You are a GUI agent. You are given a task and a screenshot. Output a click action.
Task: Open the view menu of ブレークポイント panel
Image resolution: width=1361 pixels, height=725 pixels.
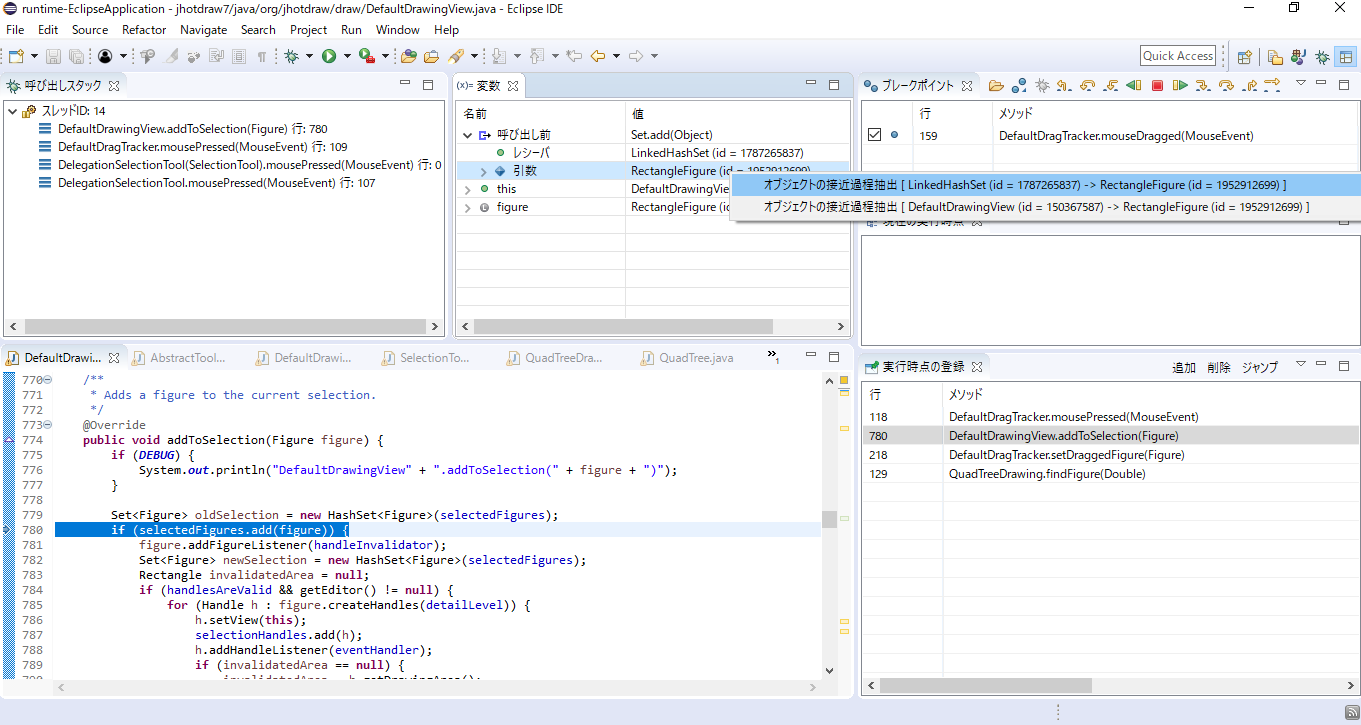click(1301, 84)
